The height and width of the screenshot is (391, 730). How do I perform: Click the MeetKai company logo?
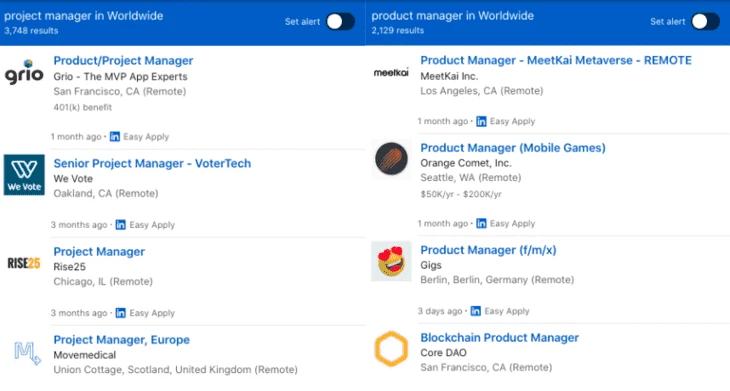(391, 73)
